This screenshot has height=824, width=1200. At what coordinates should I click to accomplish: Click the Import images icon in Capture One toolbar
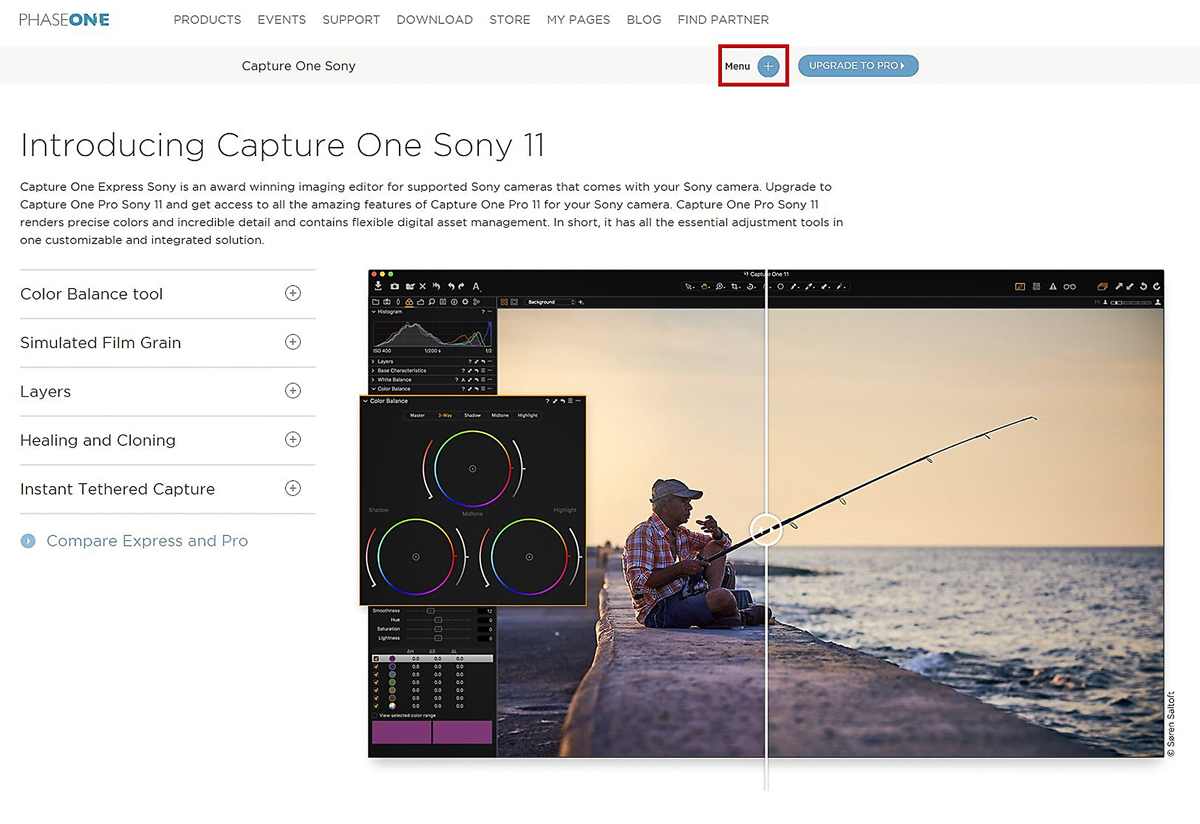378,286
